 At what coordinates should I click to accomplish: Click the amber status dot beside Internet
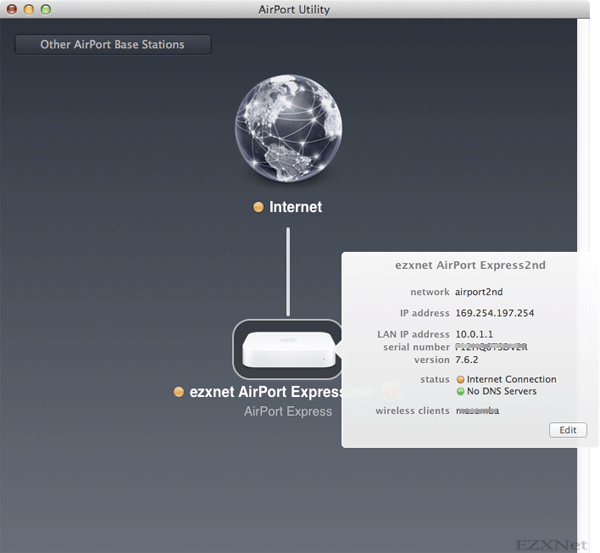pos(258,207)
